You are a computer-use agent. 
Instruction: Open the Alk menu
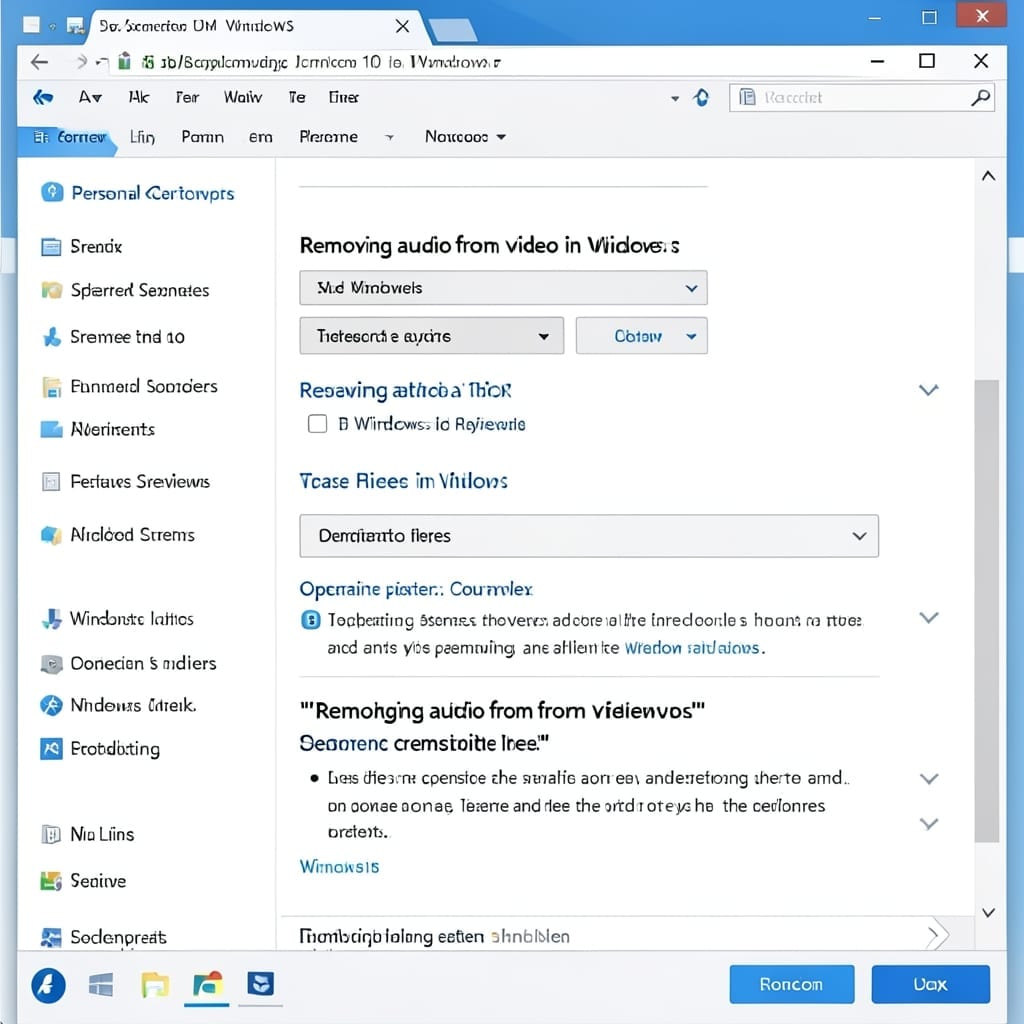tap(138, 97)
